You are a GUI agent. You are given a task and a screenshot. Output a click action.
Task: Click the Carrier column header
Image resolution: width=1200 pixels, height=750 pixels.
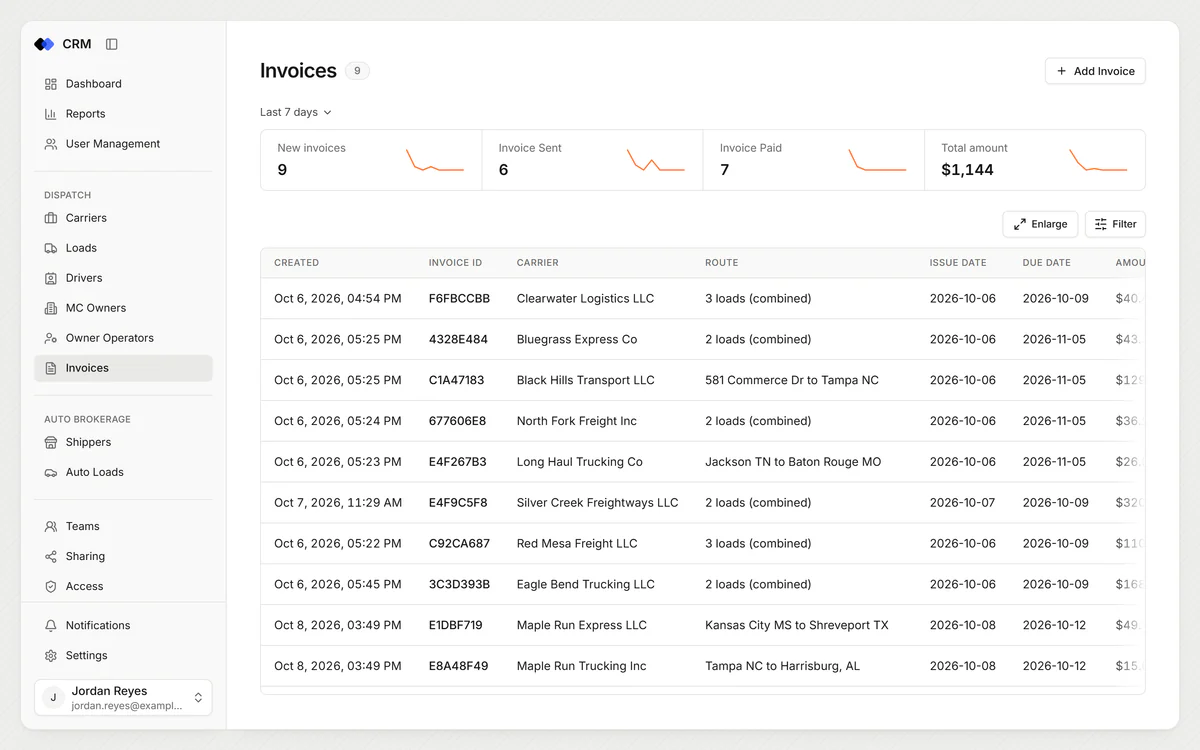pyautogui.click(x=537, y=263)
